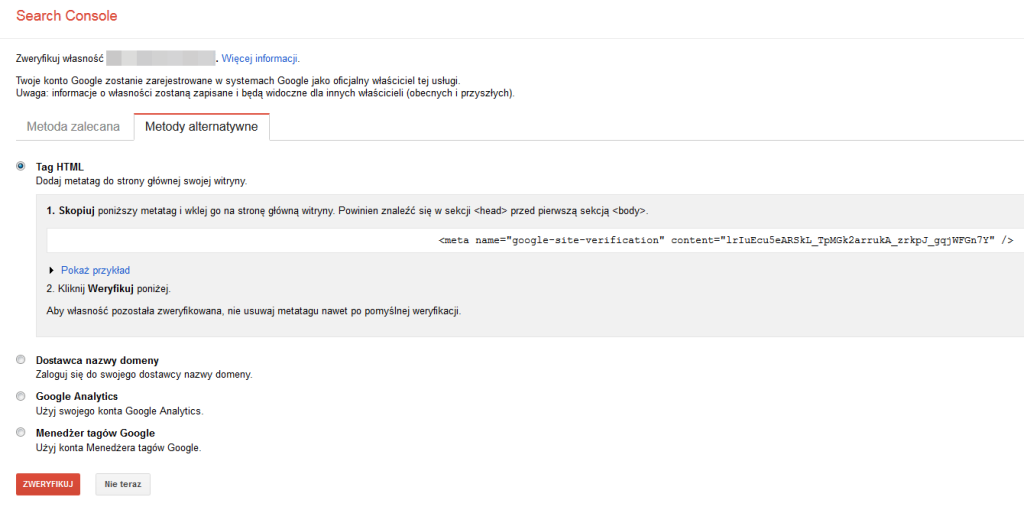Click the Menedżer tagów Google label
The image size is (1024, 510).
pyautogui.click(x=95, y=433)
